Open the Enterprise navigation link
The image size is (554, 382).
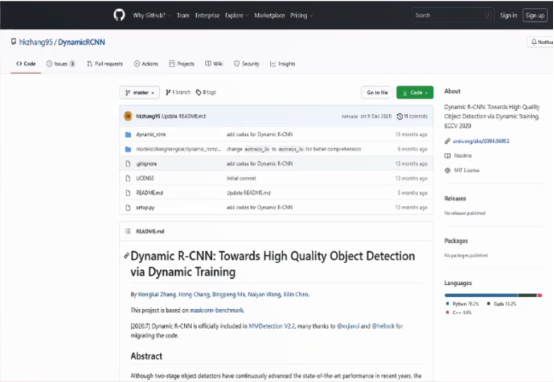[207, 15]
